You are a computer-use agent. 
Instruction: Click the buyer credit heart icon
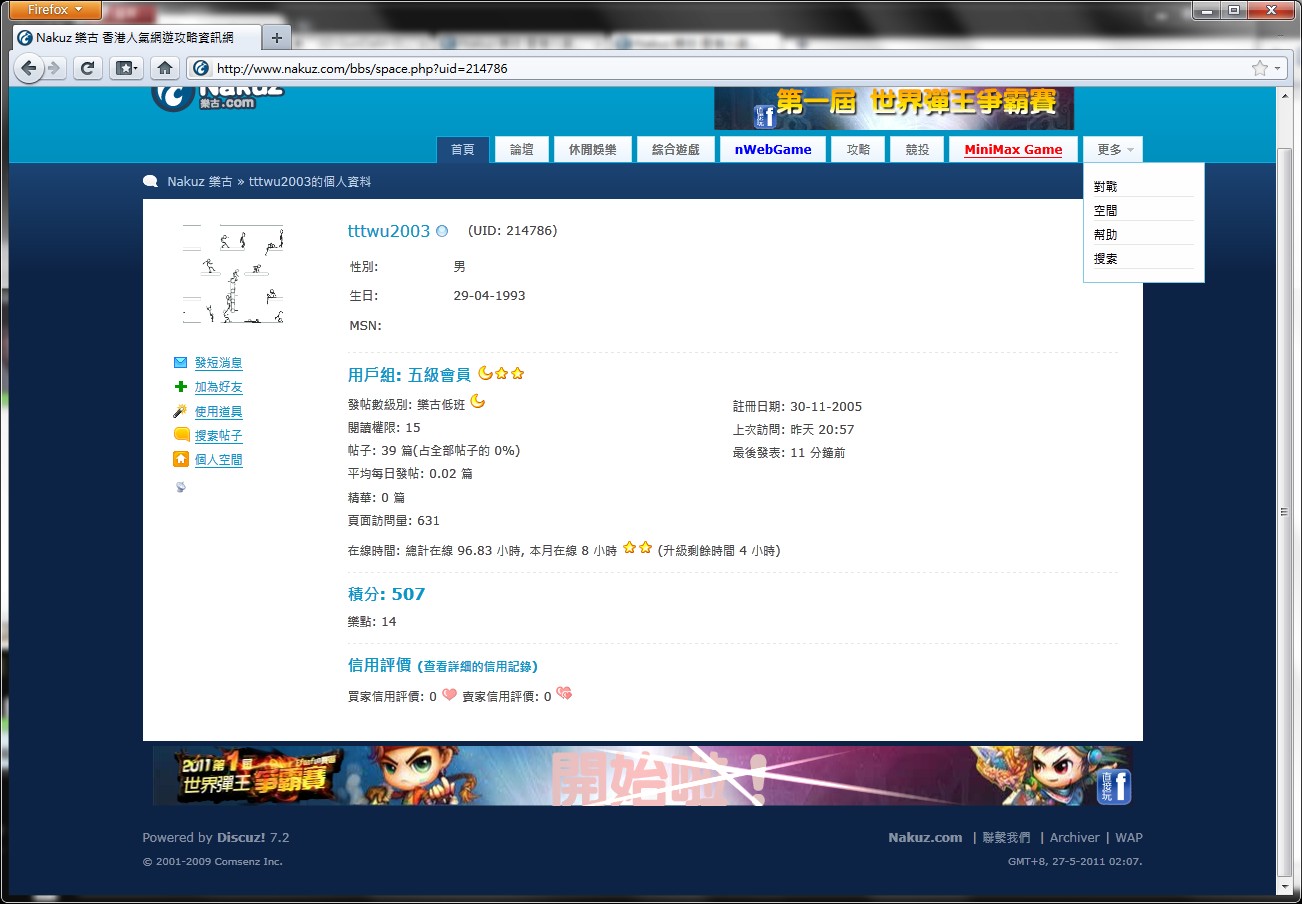(449, 695)
